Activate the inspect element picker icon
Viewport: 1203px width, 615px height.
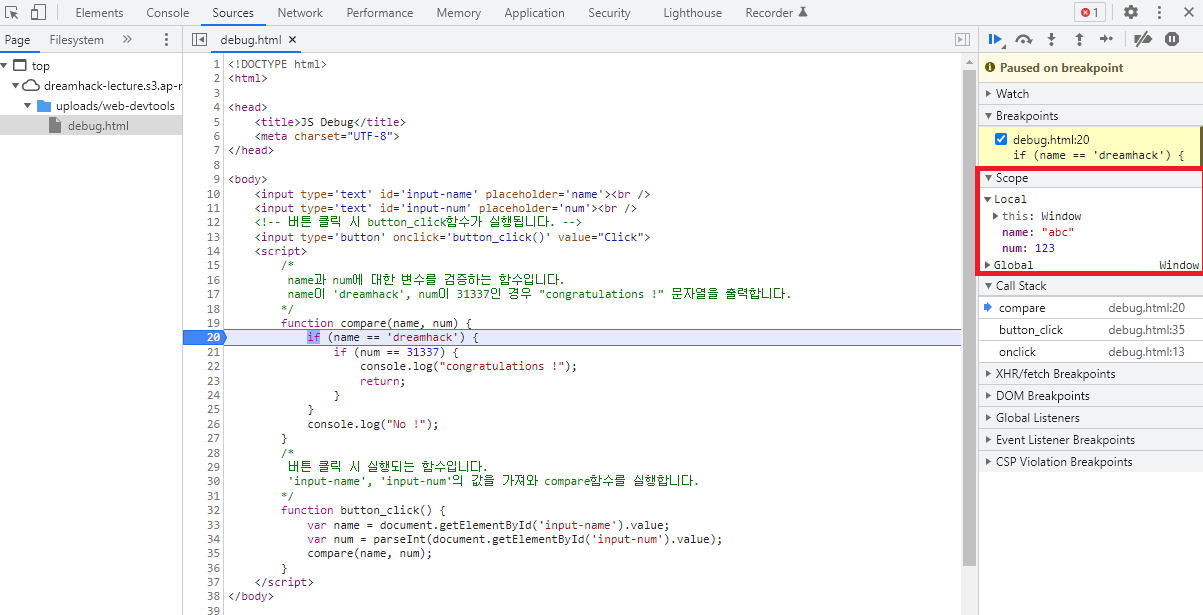click(x=12, y=12)
